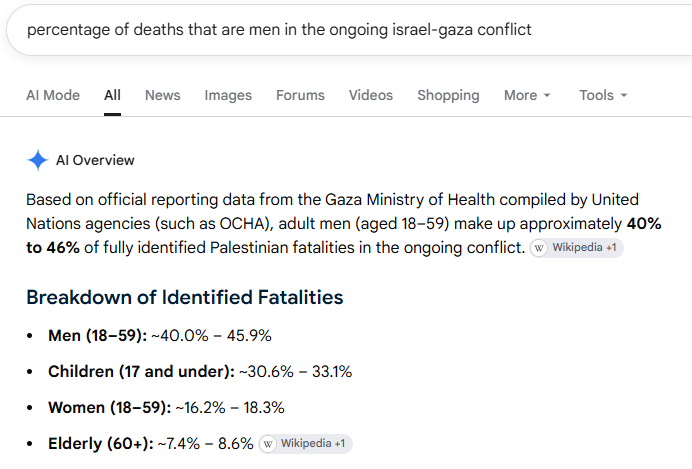The image size is (692, 469).
Task: Click the blue AI Overview sparkle icon
Action: point(38,160)
